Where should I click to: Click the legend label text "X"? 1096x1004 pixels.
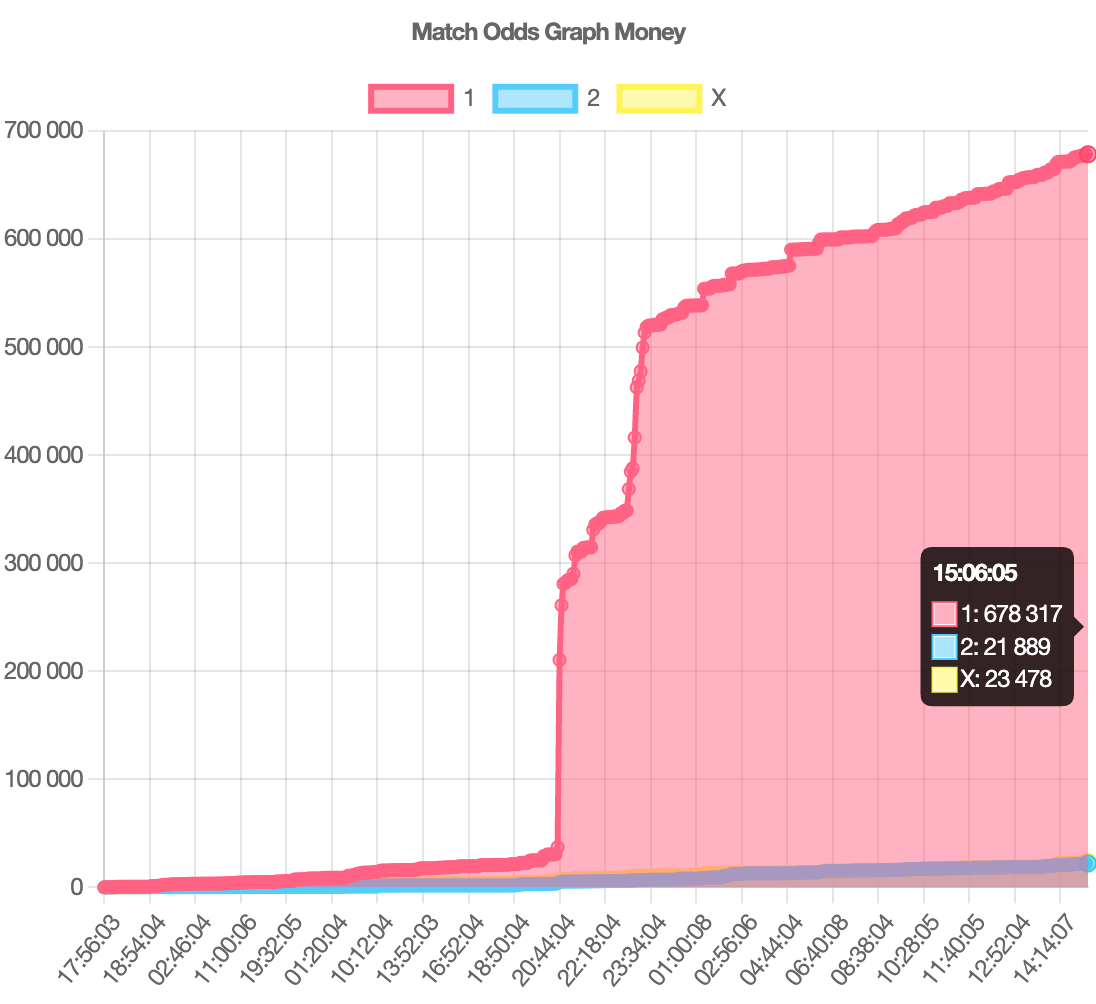point(718,98)
